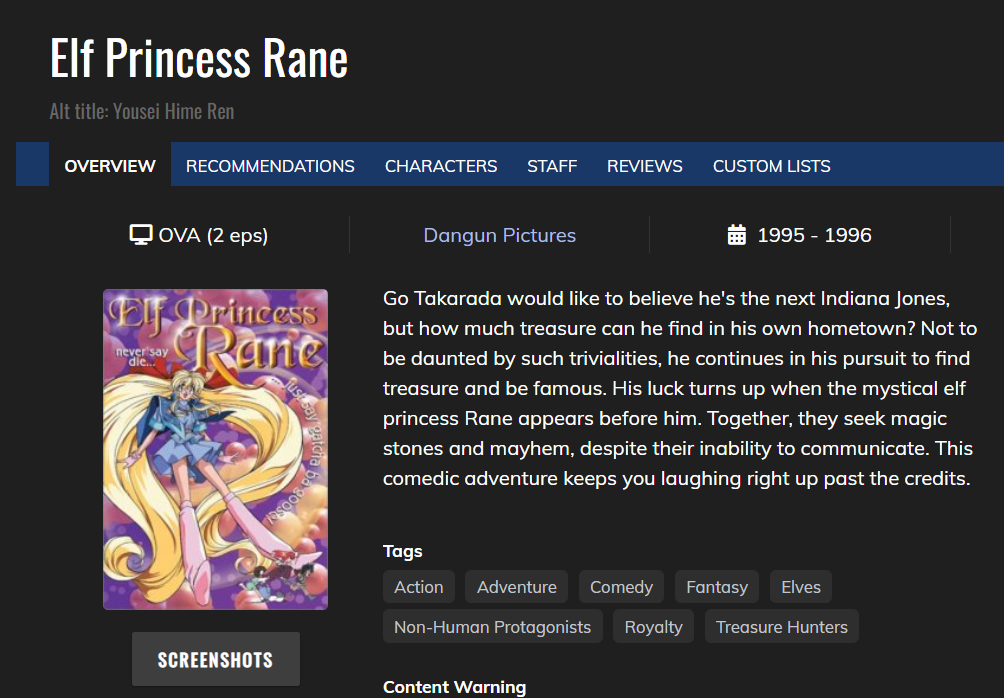
Task: Select the Elves tag
Action: 801,587
